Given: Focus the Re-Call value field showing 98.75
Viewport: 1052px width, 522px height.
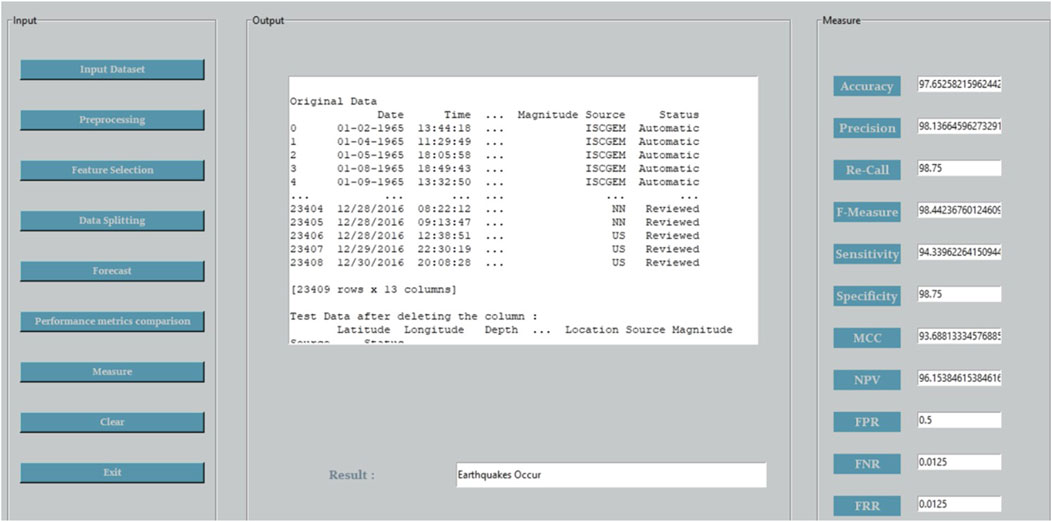Looking at the screenshot, I should [x=959, y=168].
